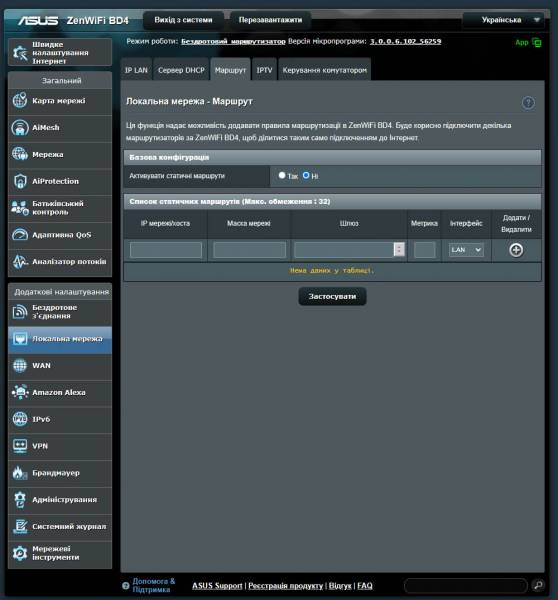Image resolution: width=558 pixels, height=600 pixels.
Task: Click the Допомога & Підтримка link text
Action: [x=153, y=585]
